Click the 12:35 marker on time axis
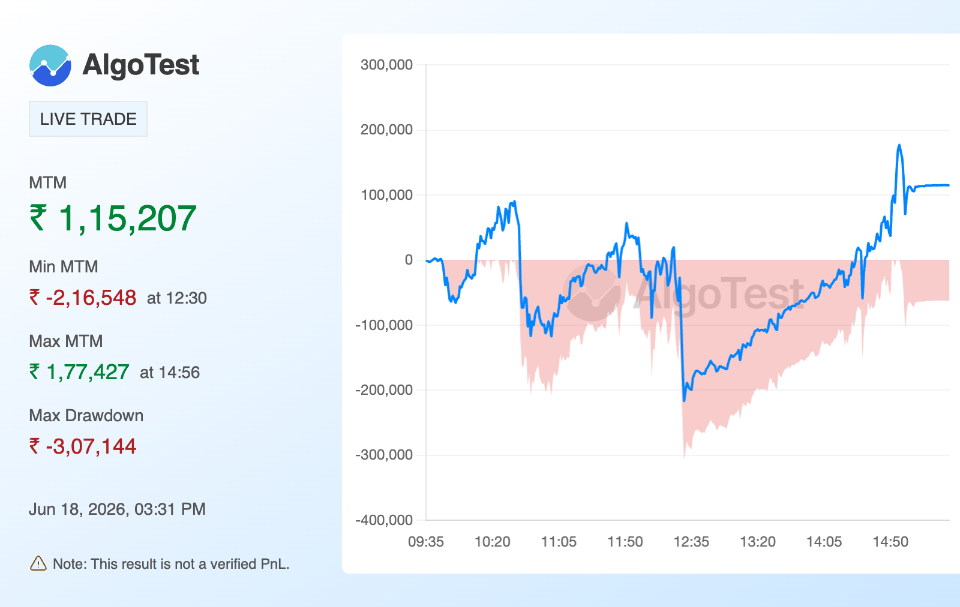 pyautogui.click(x=691, y=541)
